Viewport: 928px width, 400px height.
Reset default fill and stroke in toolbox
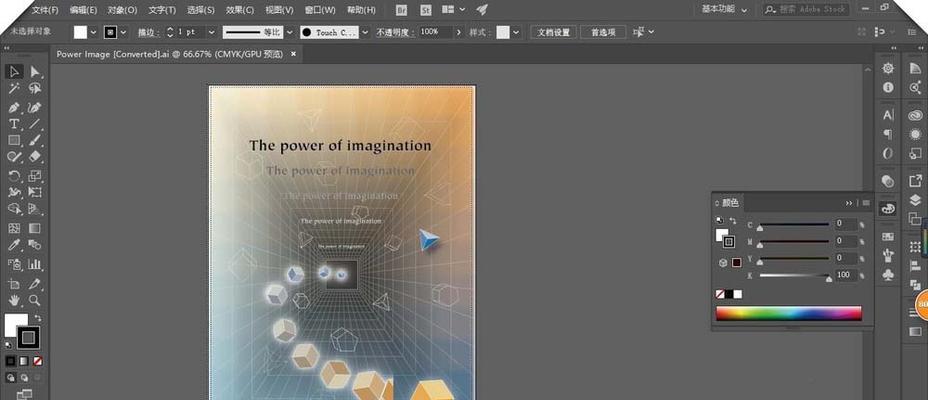click(x=8, y=344)
